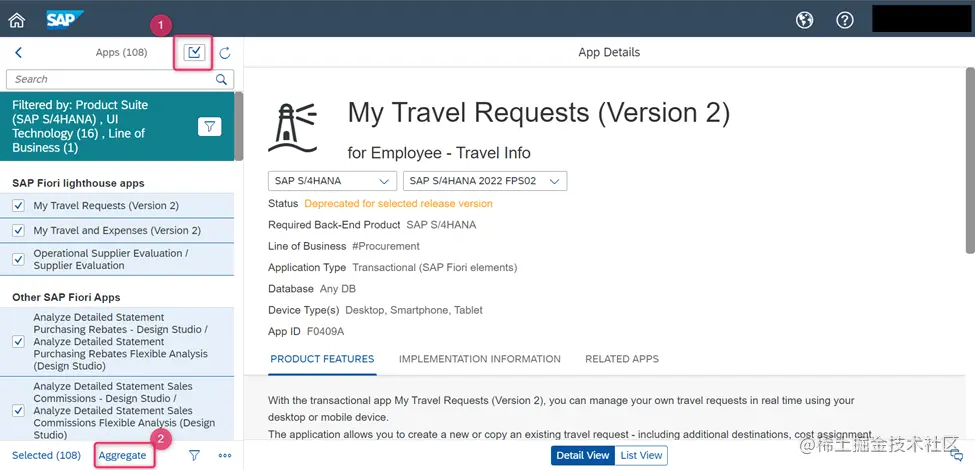This screenshot has height=470, width=975.
Task: Click 'Any DB' database value
Action: 338,289
